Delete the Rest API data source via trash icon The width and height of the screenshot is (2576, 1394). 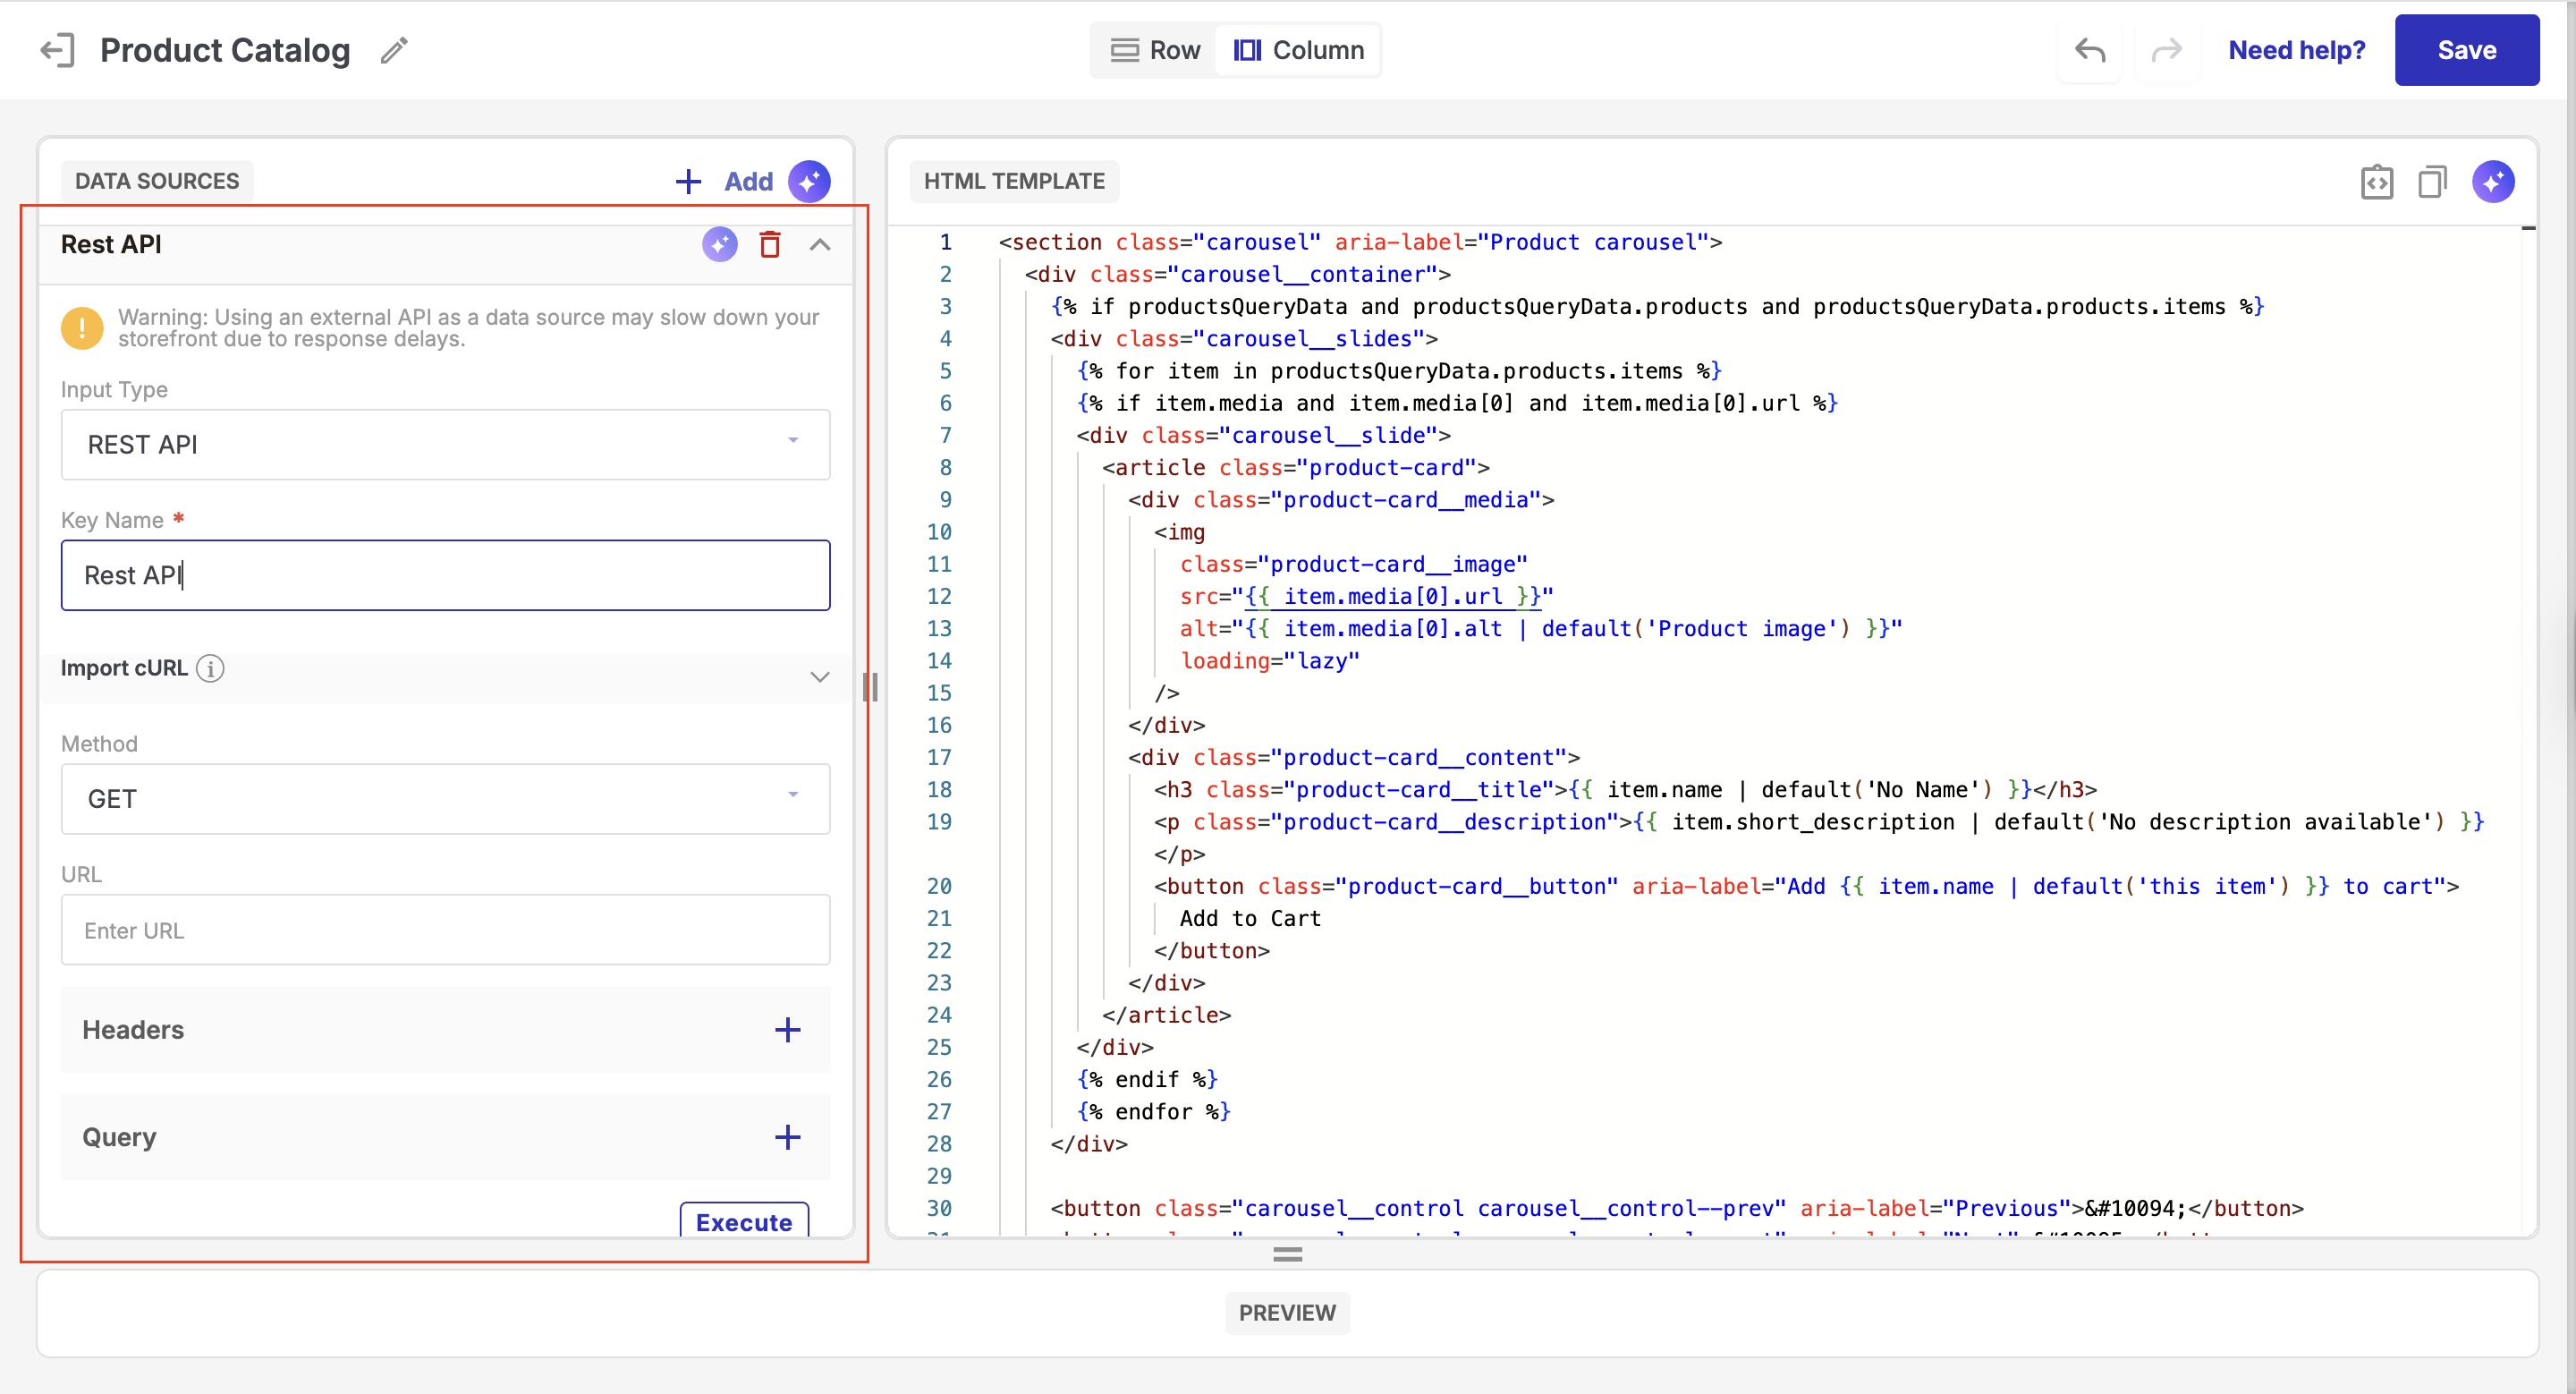(769, 245)
